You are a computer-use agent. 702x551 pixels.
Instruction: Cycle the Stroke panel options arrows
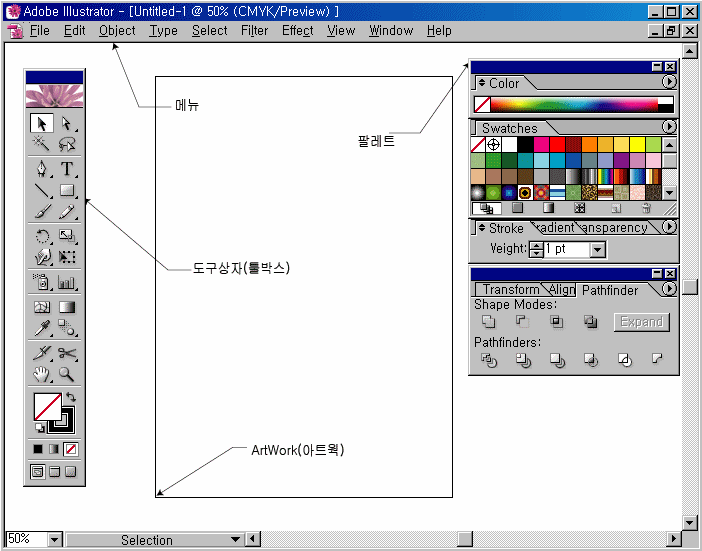(x=482, y=228)
